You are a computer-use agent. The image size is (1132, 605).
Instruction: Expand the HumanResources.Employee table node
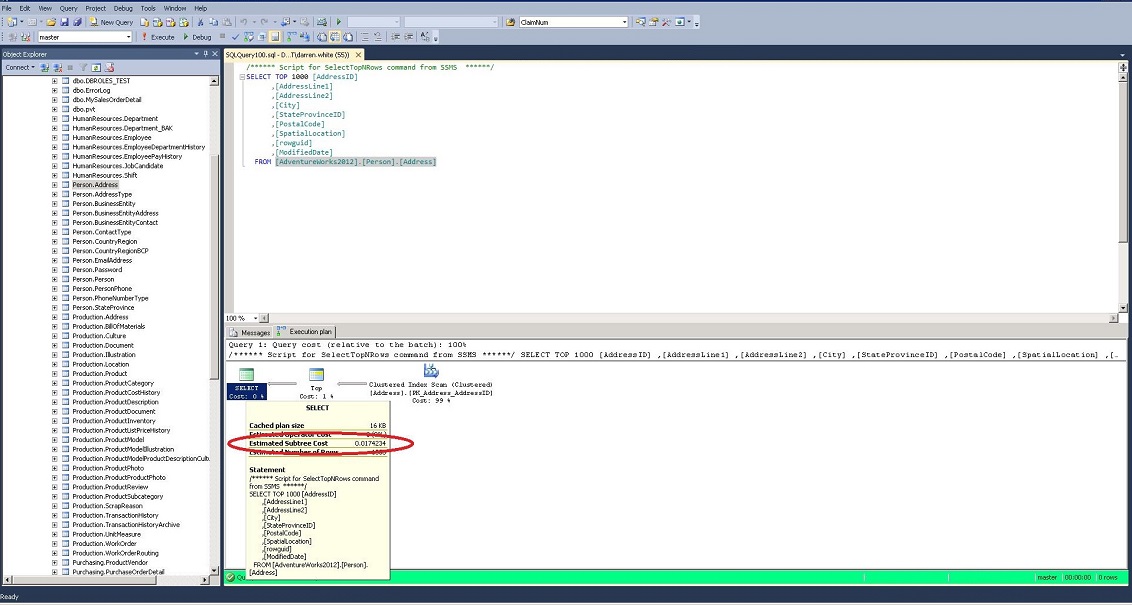tap(55, 138)
